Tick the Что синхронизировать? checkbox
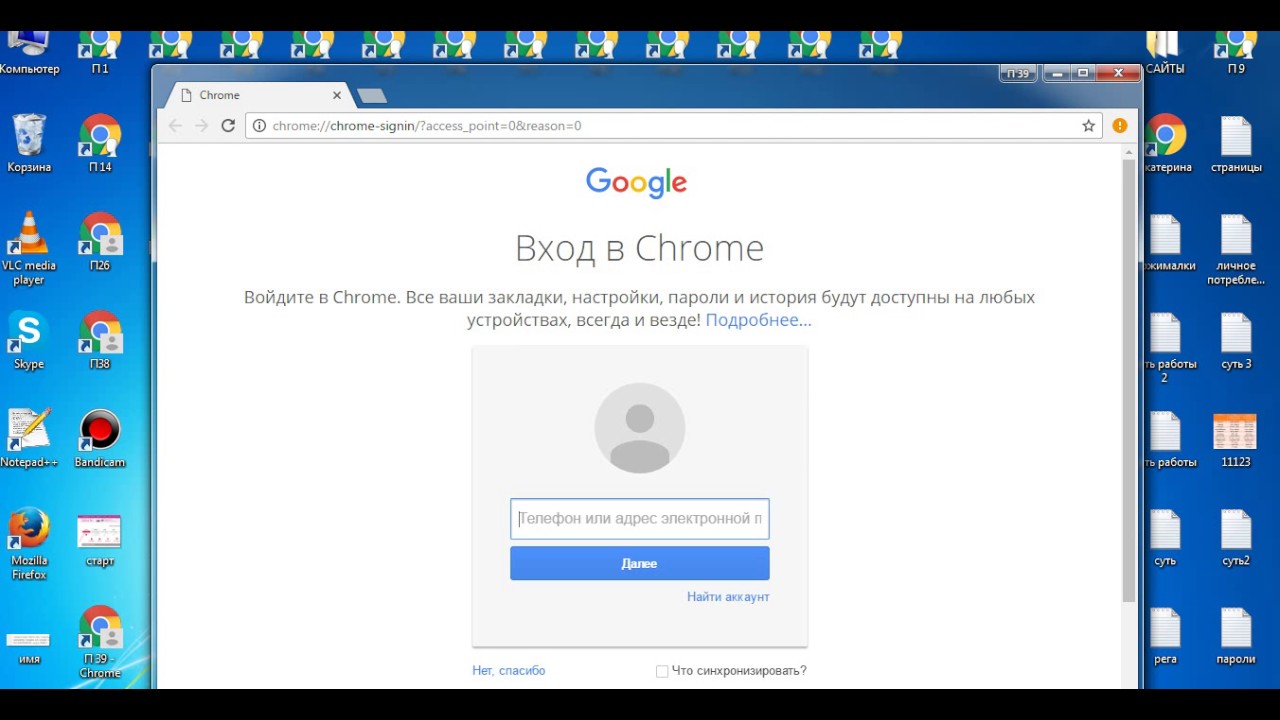The height and width of the screenshot is (720, 1280). coord(662,671)
